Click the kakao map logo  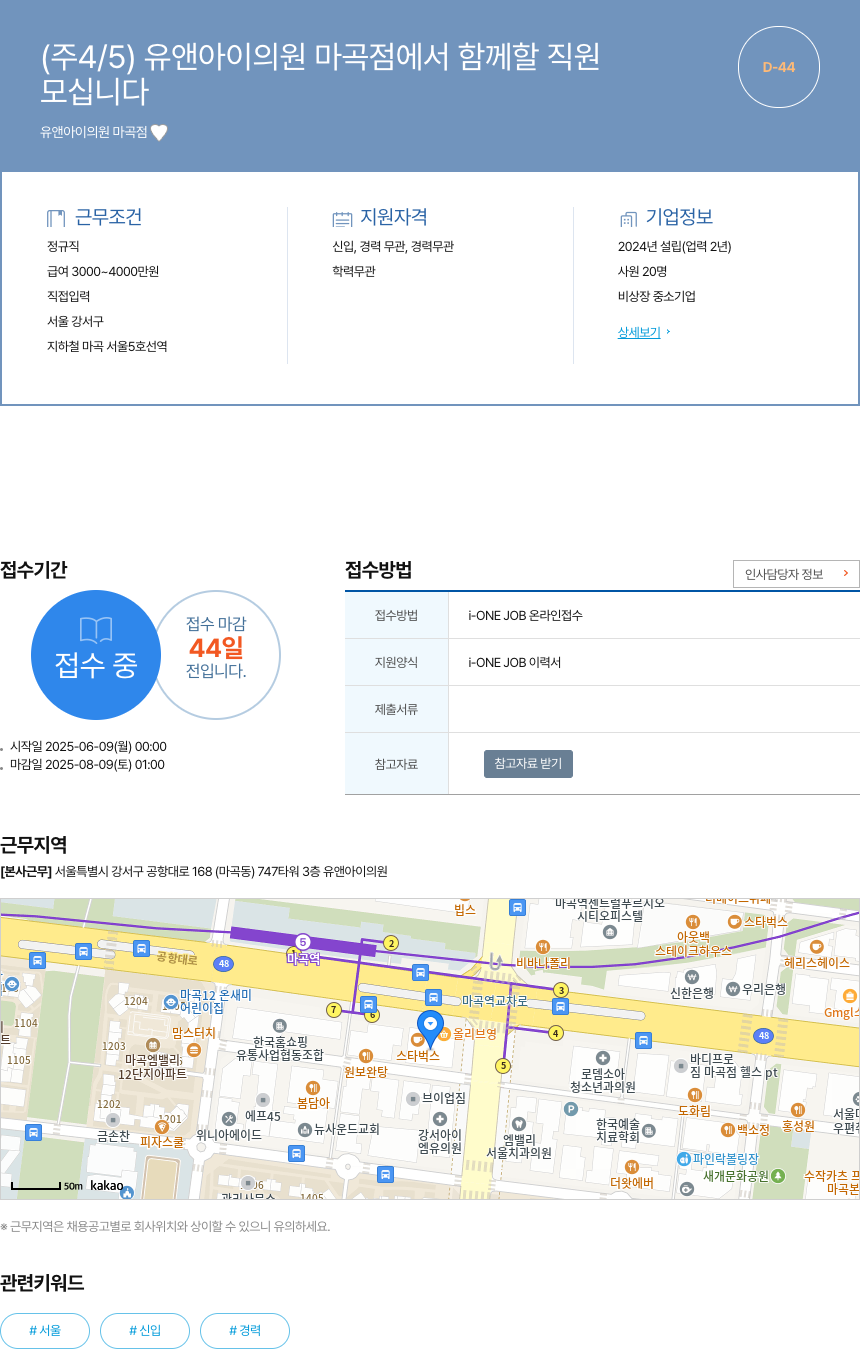pyautogui.click(x=107, y=1185)
